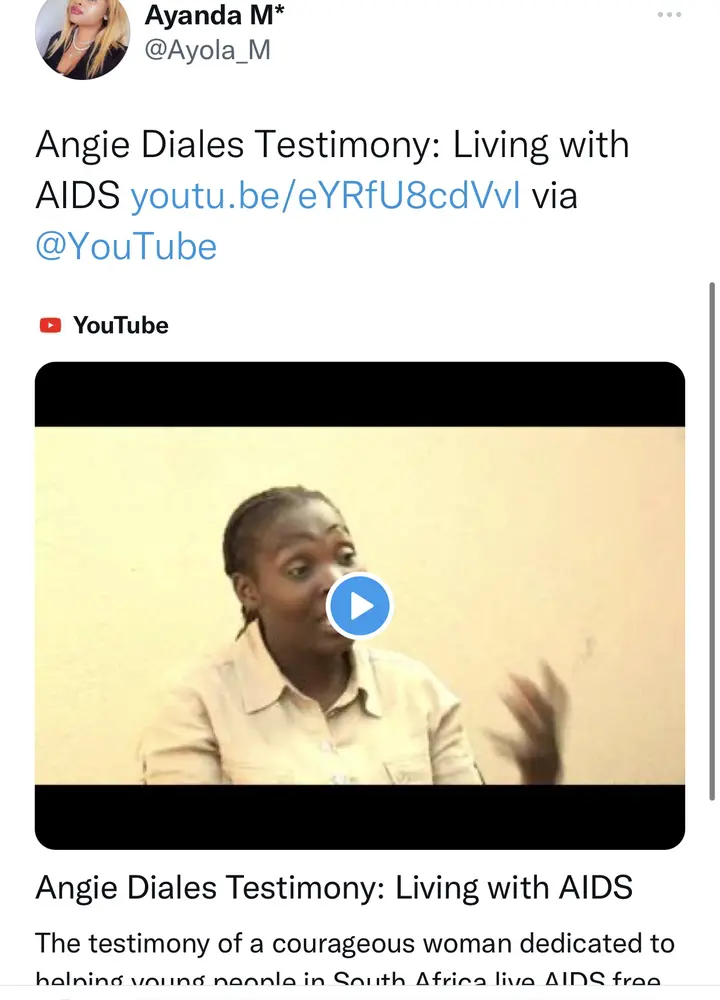720x1000 pixels.
Task: Open the @YouTube mention link
Action: point(126,246)
